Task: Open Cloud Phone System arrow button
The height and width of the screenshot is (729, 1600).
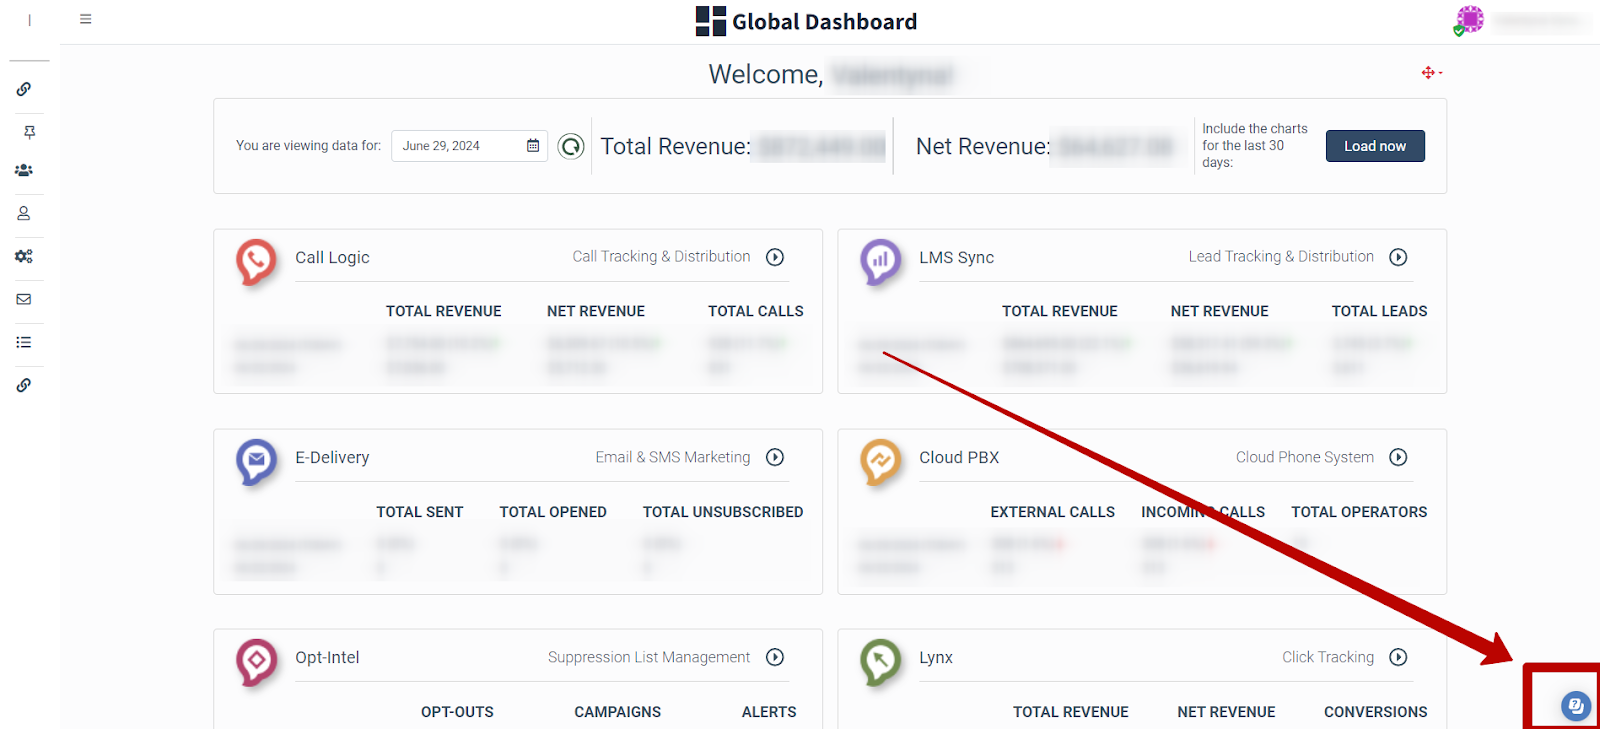Action: (x=1398, y=458)
